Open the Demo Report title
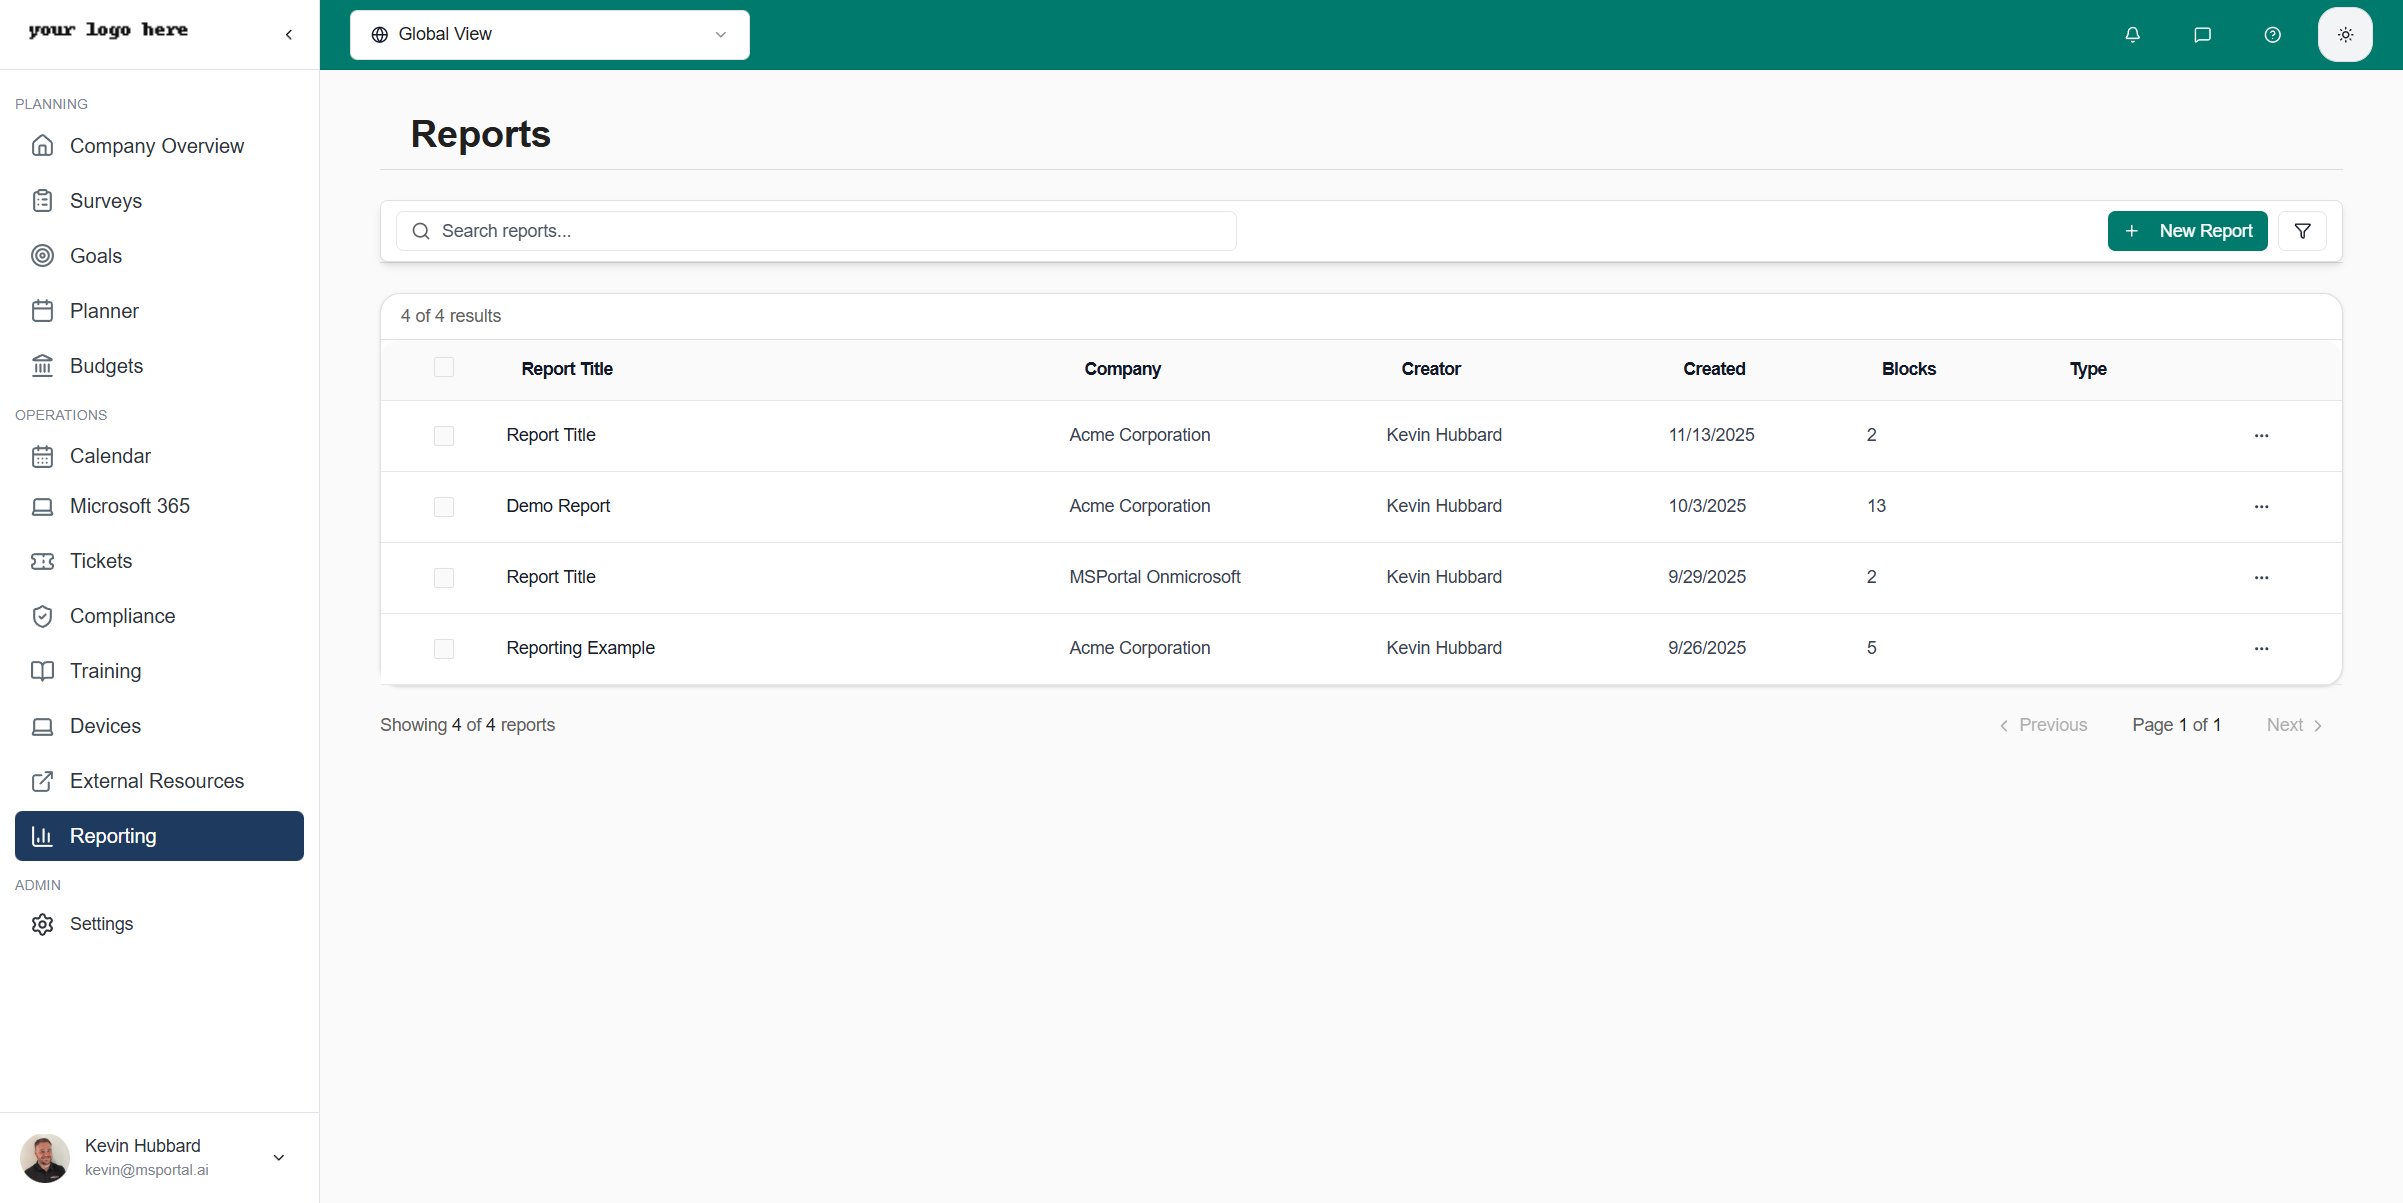Viewport: 2403px width, 1203px height. tap(557, 506)
